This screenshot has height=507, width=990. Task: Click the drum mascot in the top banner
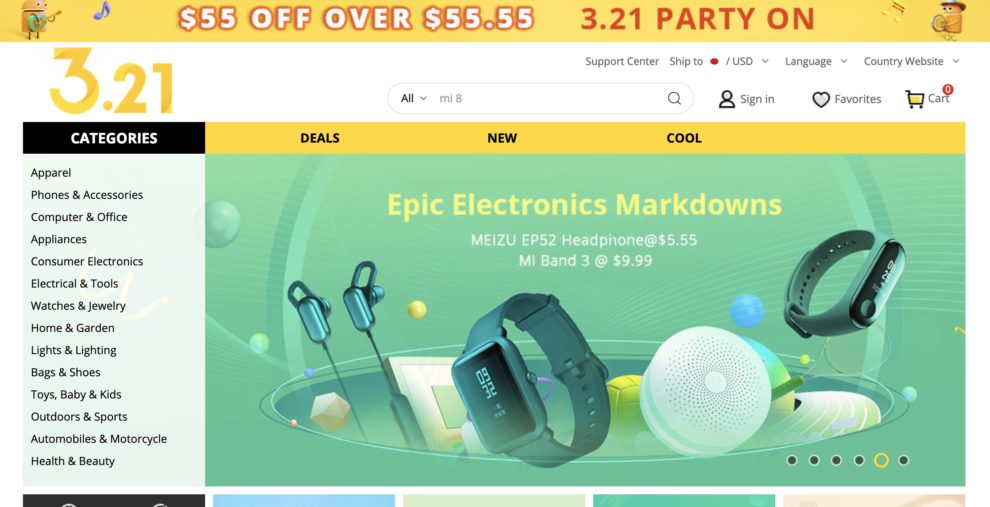point(950,20)
